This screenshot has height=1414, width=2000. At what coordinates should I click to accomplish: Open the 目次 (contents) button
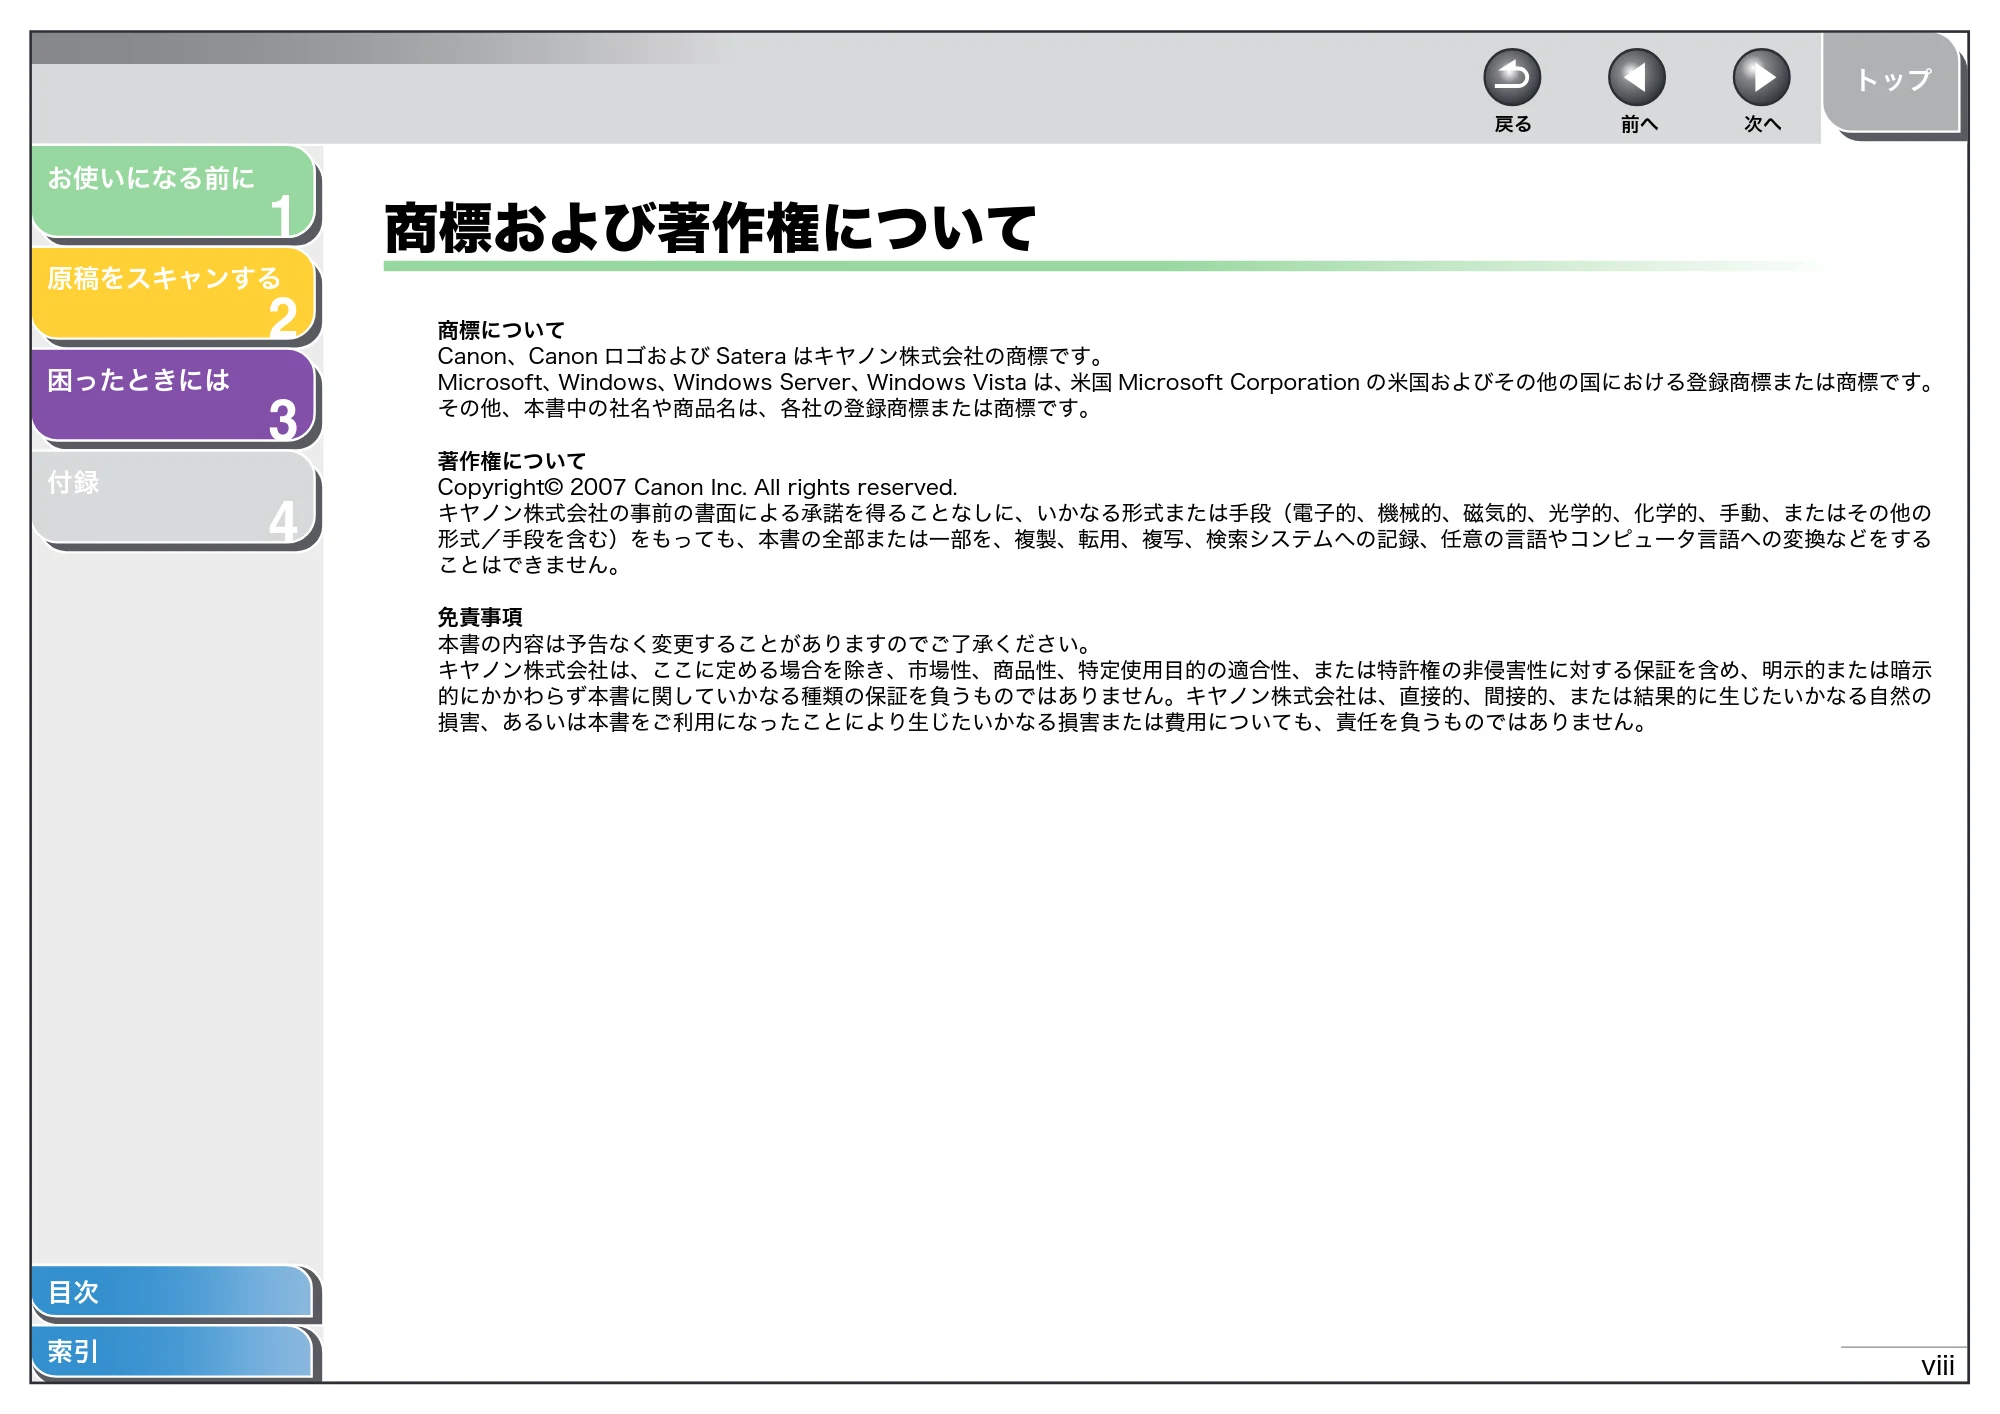tap(172, 1292)
